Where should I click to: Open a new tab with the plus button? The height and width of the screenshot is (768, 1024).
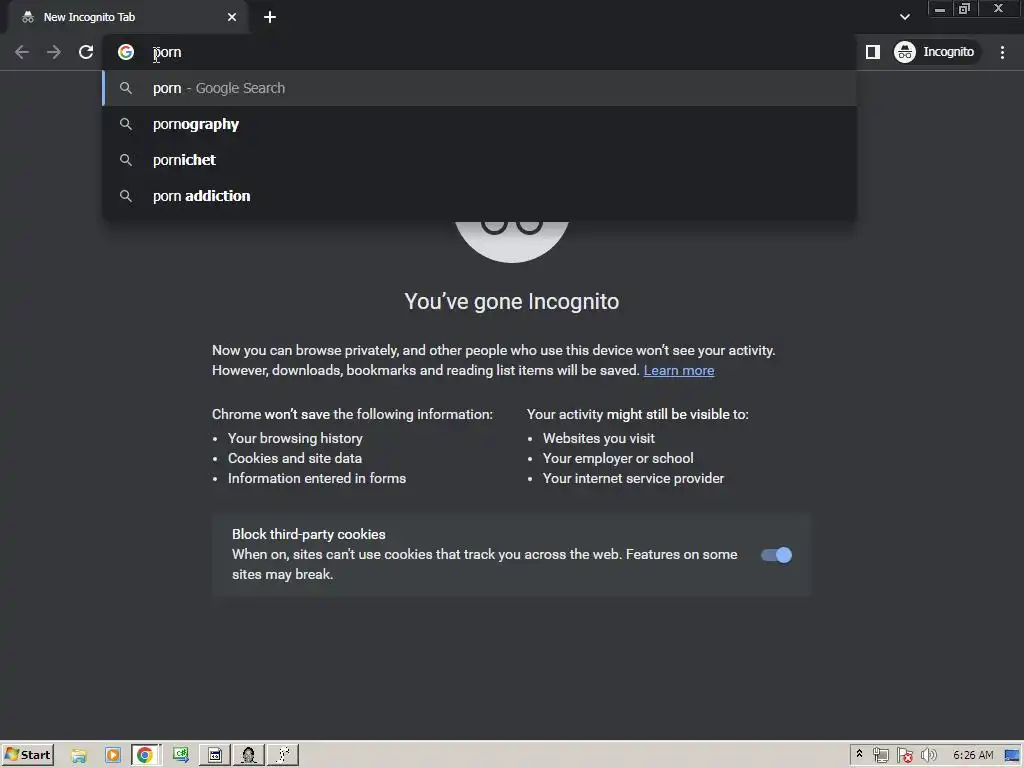point(270,17)
